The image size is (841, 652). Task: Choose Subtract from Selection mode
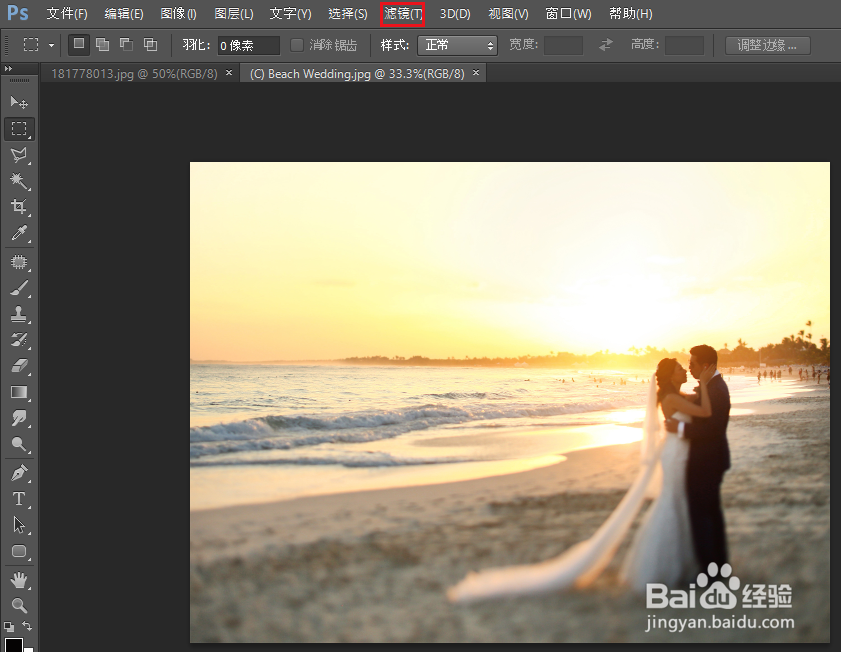point(126,45)
